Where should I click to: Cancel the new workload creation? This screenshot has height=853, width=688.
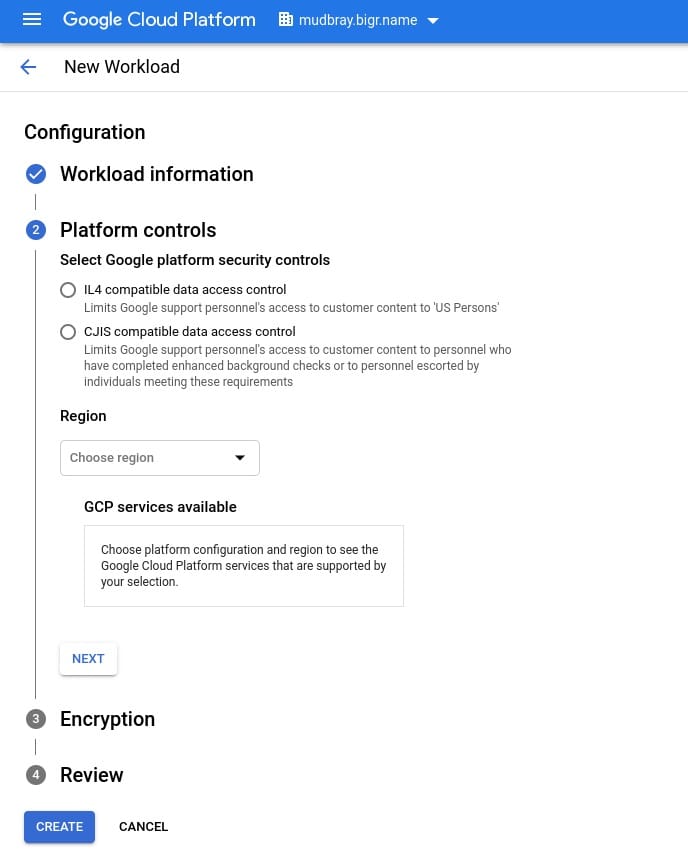click(143, 827)
